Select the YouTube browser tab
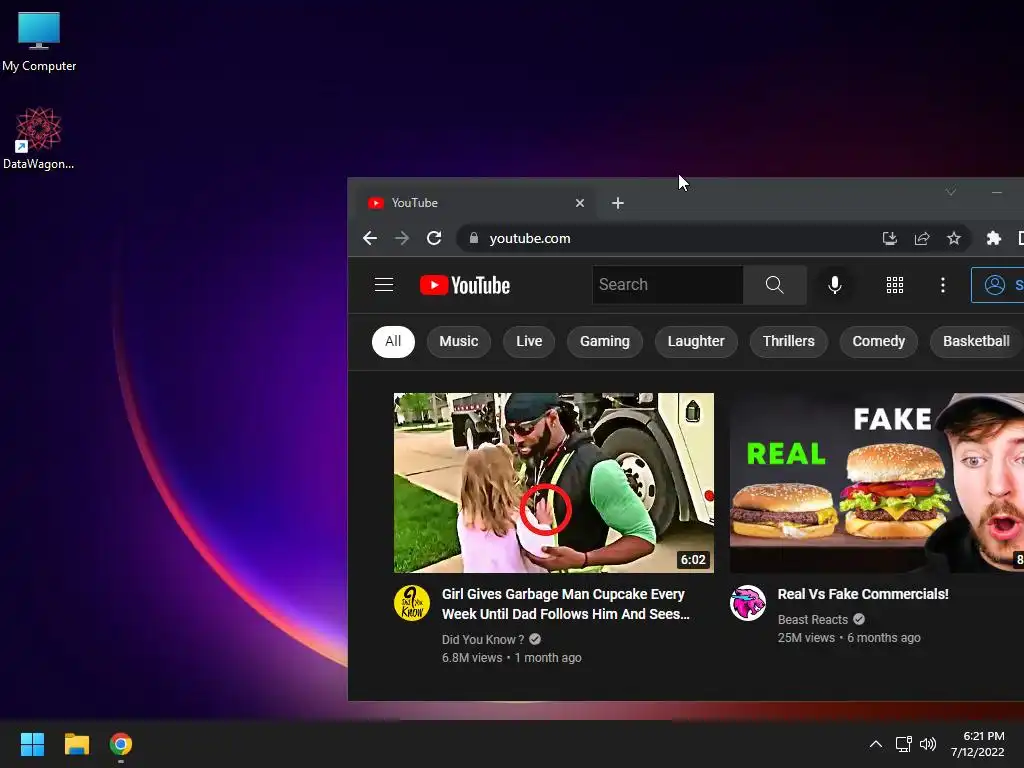 tap(477, 203)
